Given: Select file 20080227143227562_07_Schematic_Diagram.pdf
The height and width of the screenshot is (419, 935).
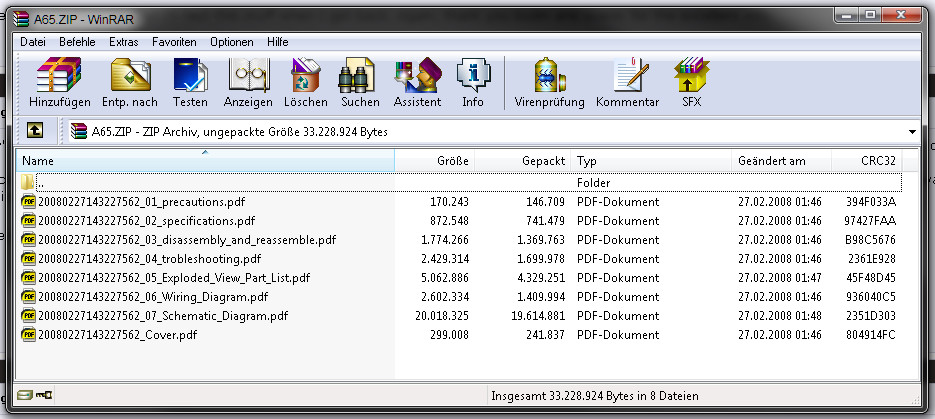Looking at the screenshot, I should pos(163,316).
